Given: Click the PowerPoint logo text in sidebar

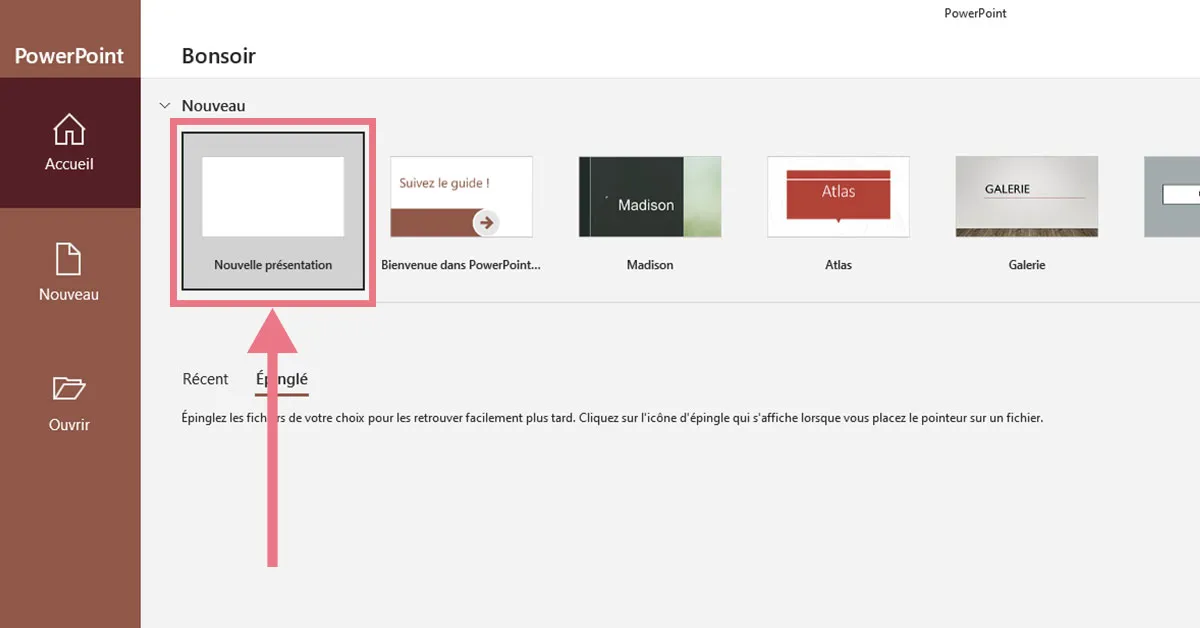Looking at the screenshot, I should click(x=69, y=56).
